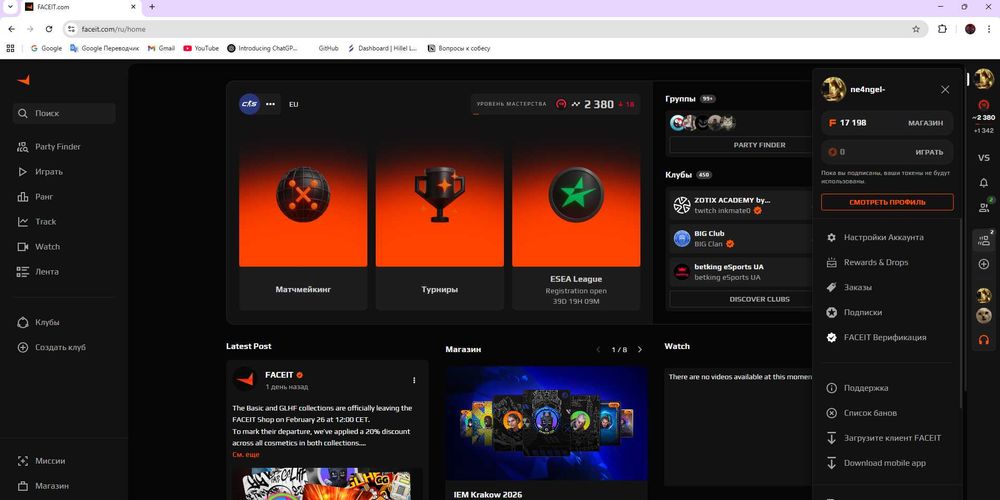
Task: Expand post with См. еще link
Action: 246,455
